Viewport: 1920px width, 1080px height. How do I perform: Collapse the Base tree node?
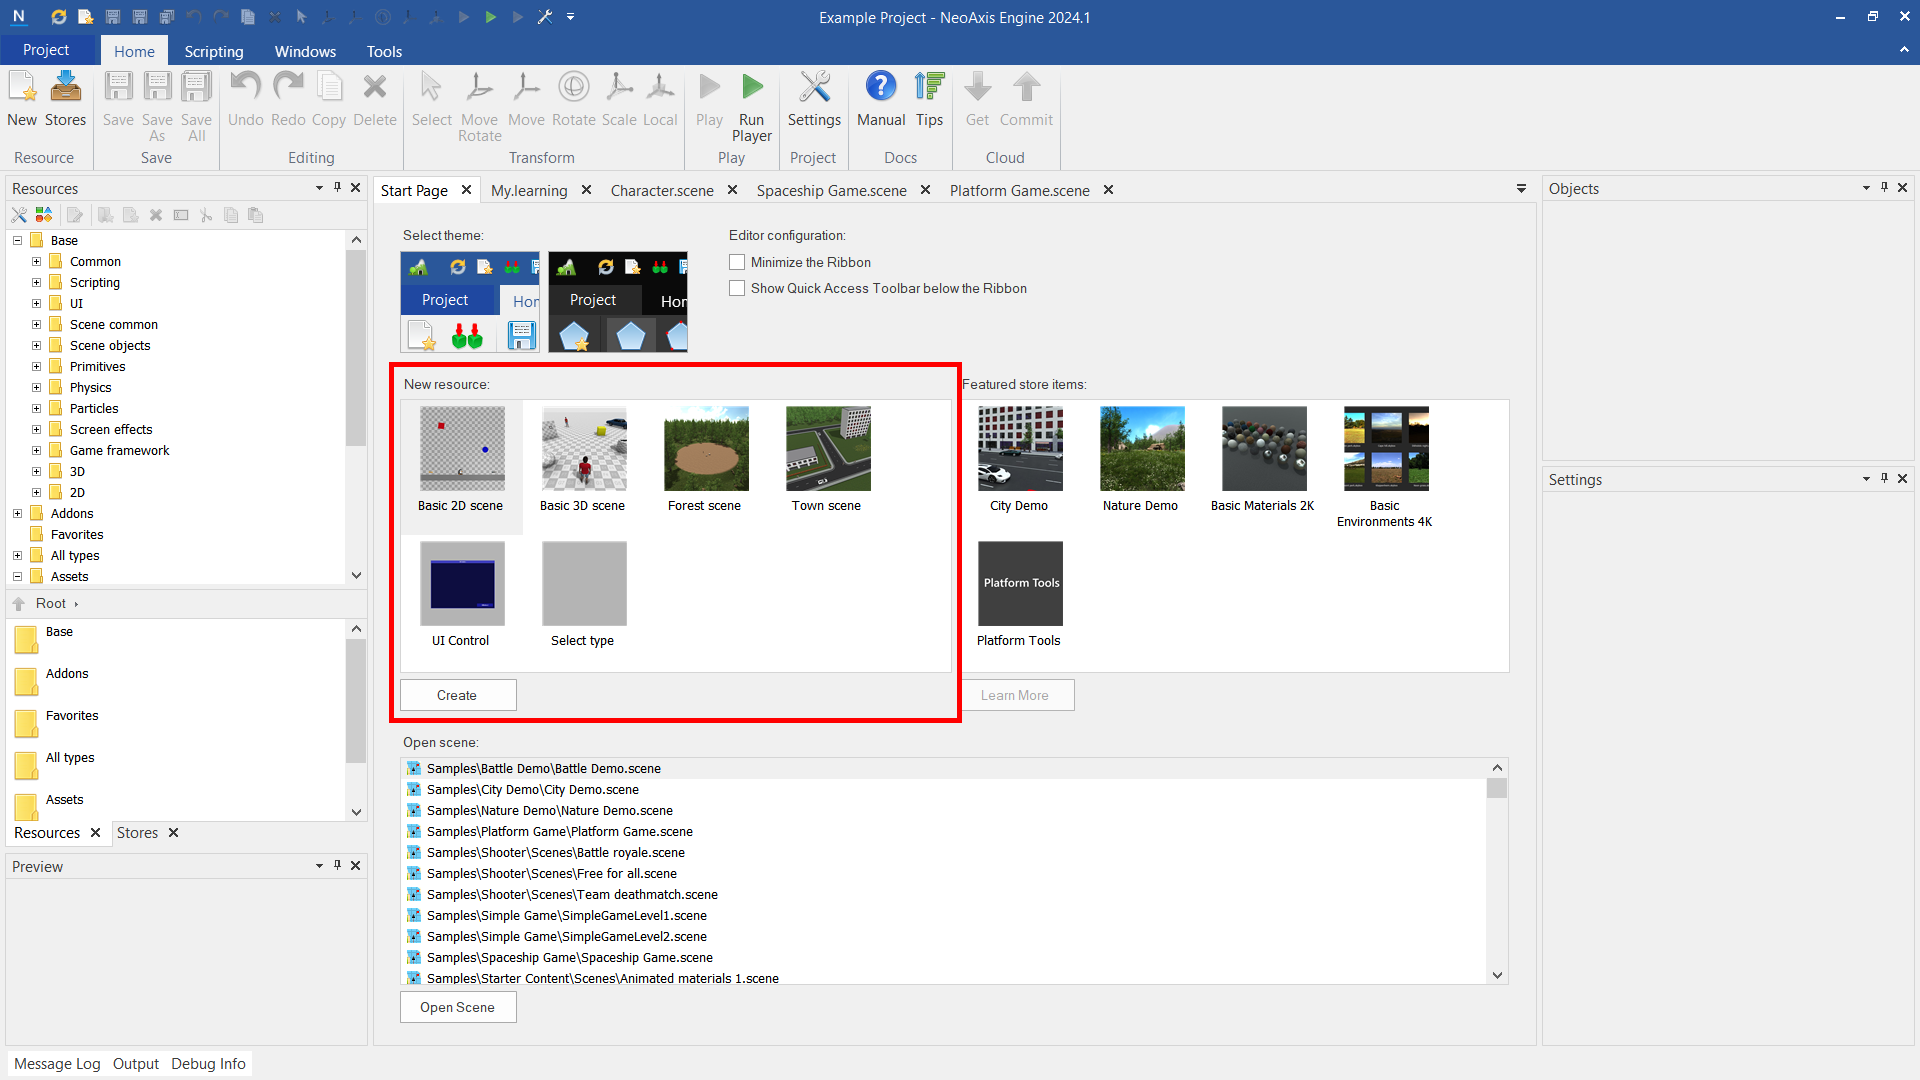[x=18, y=241]
